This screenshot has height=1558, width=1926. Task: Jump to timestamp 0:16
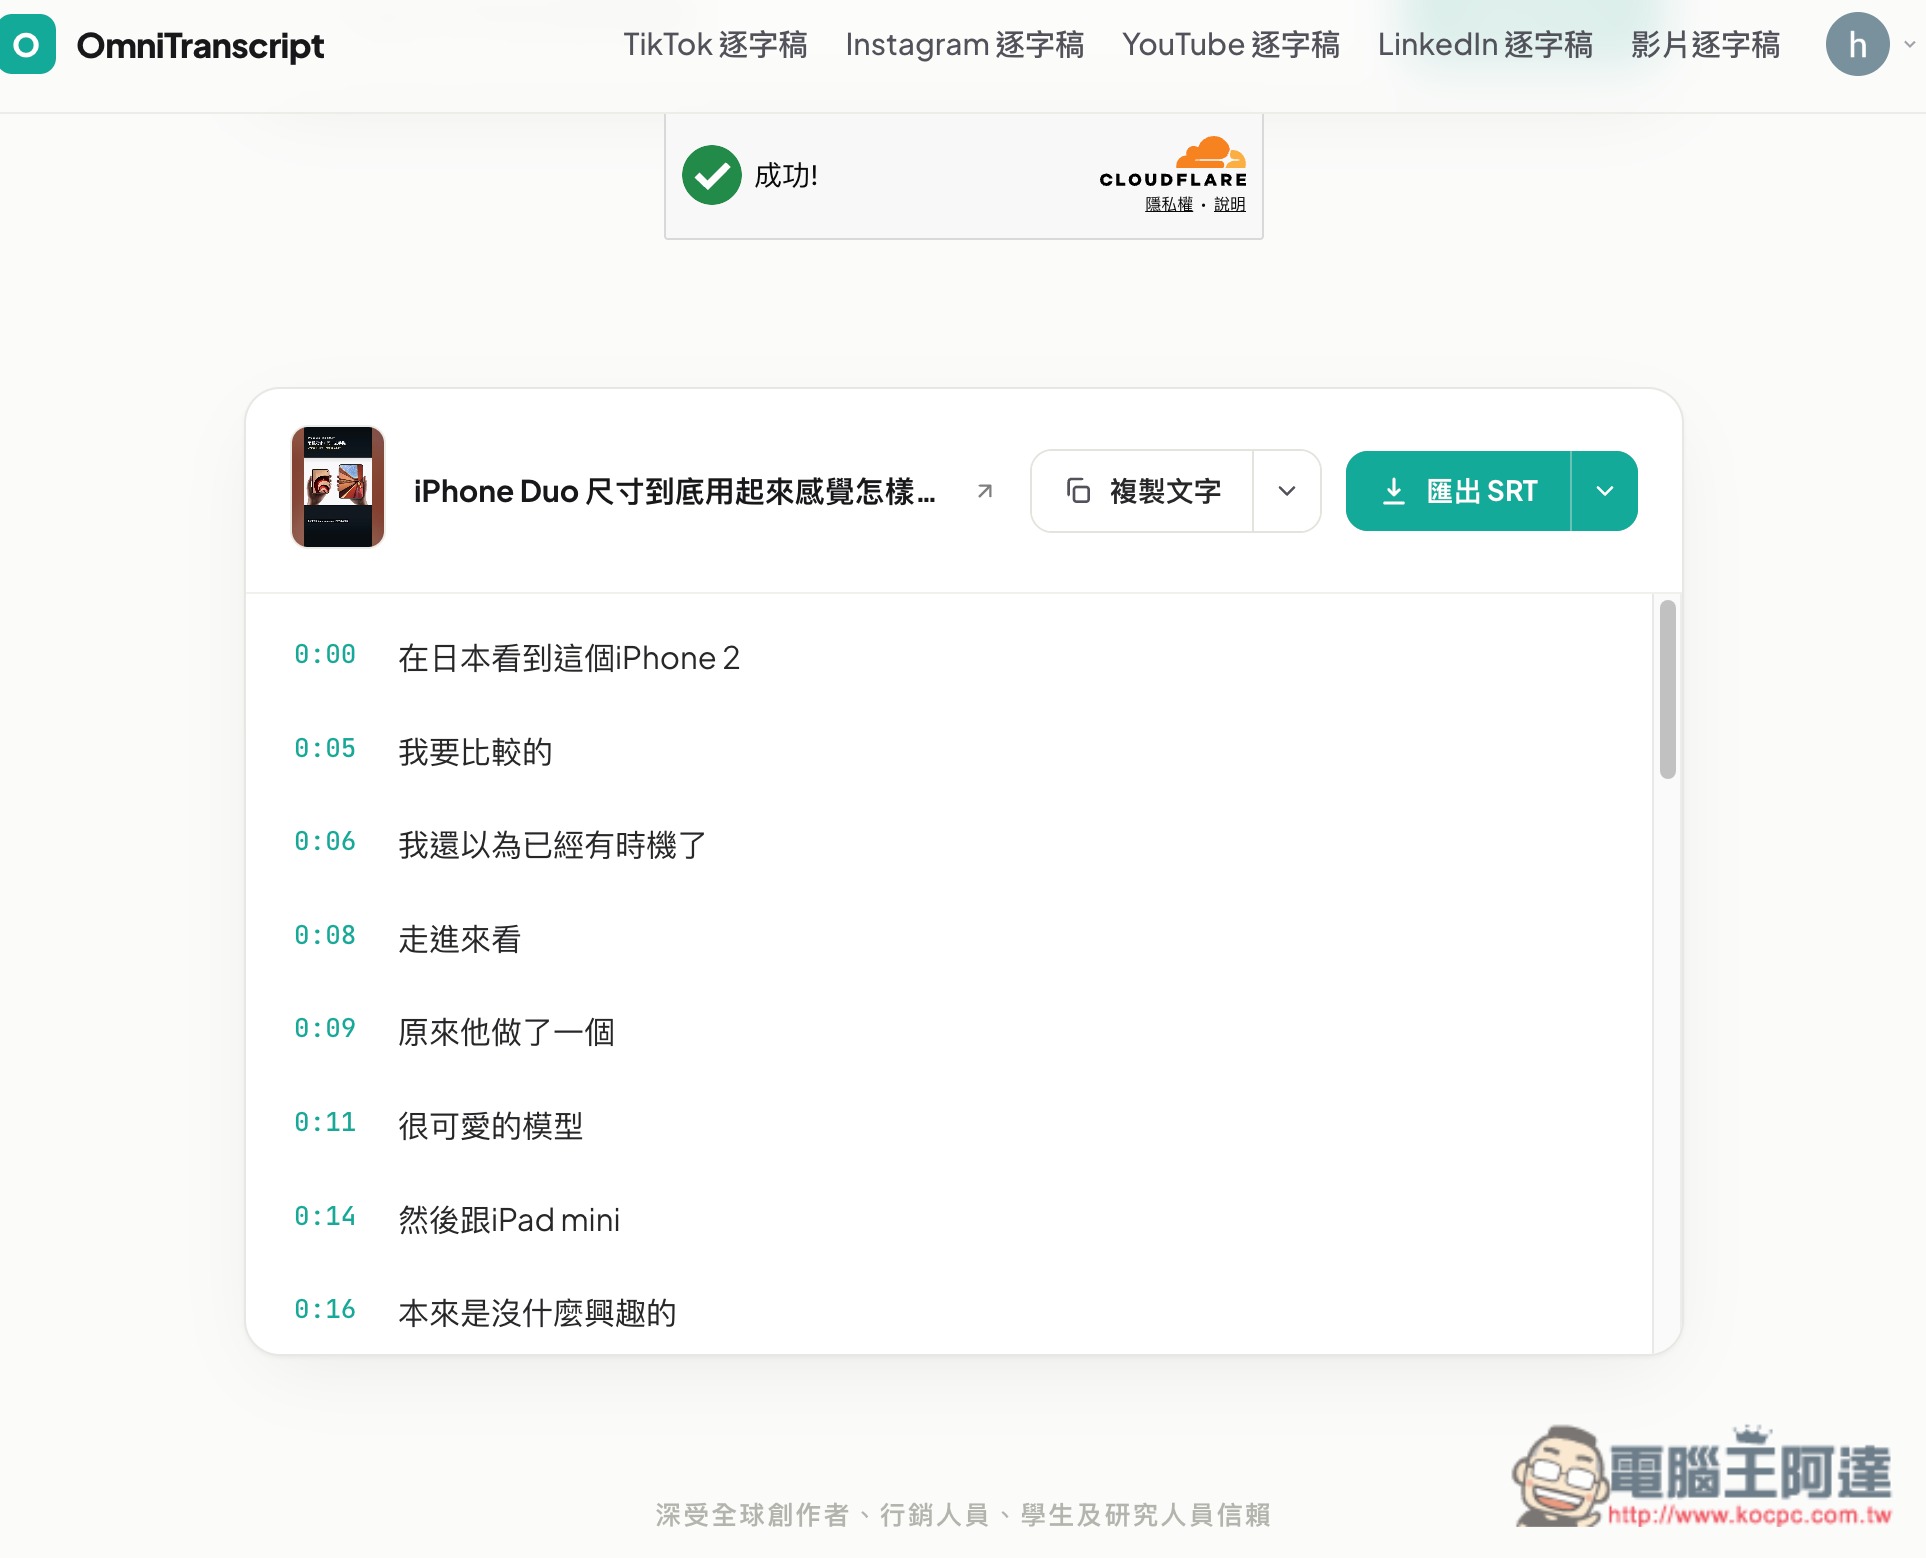pyautogui.click(x=325, y=1310)
